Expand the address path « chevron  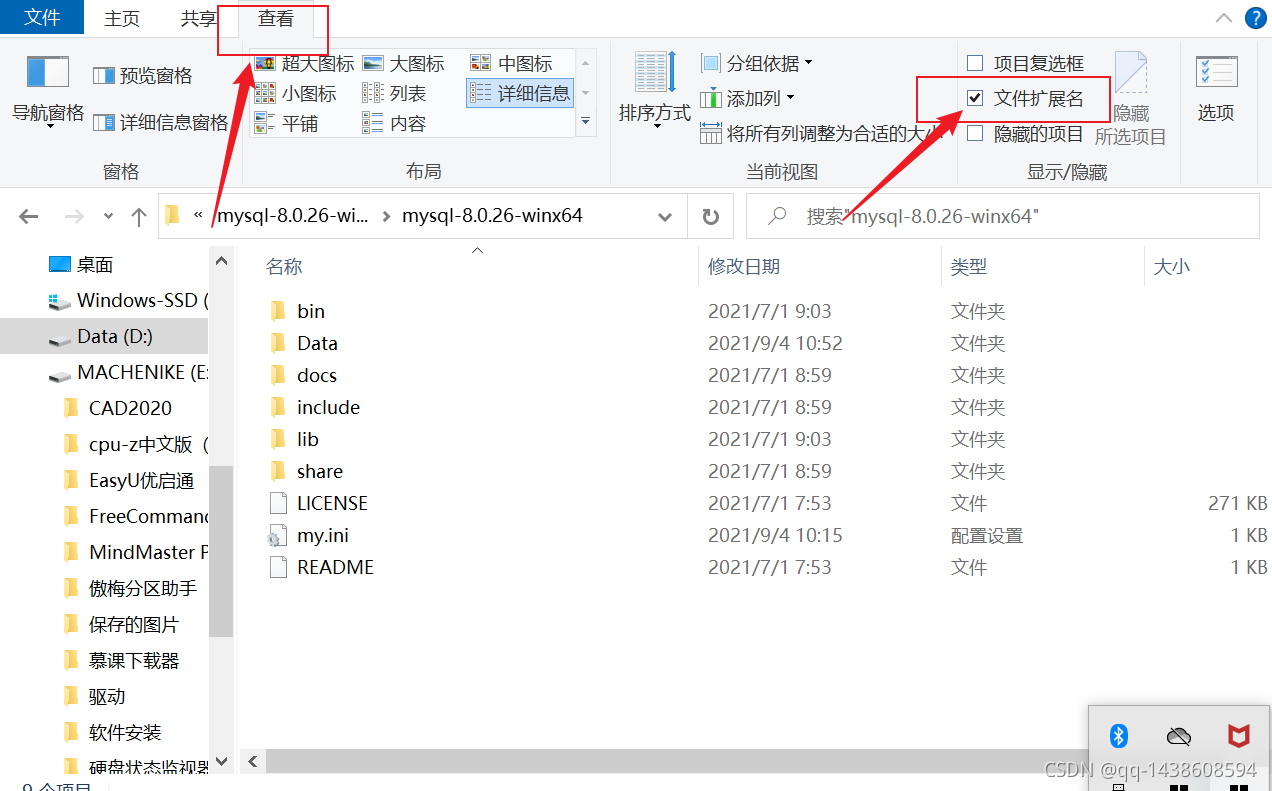click(x=198, y=216)
